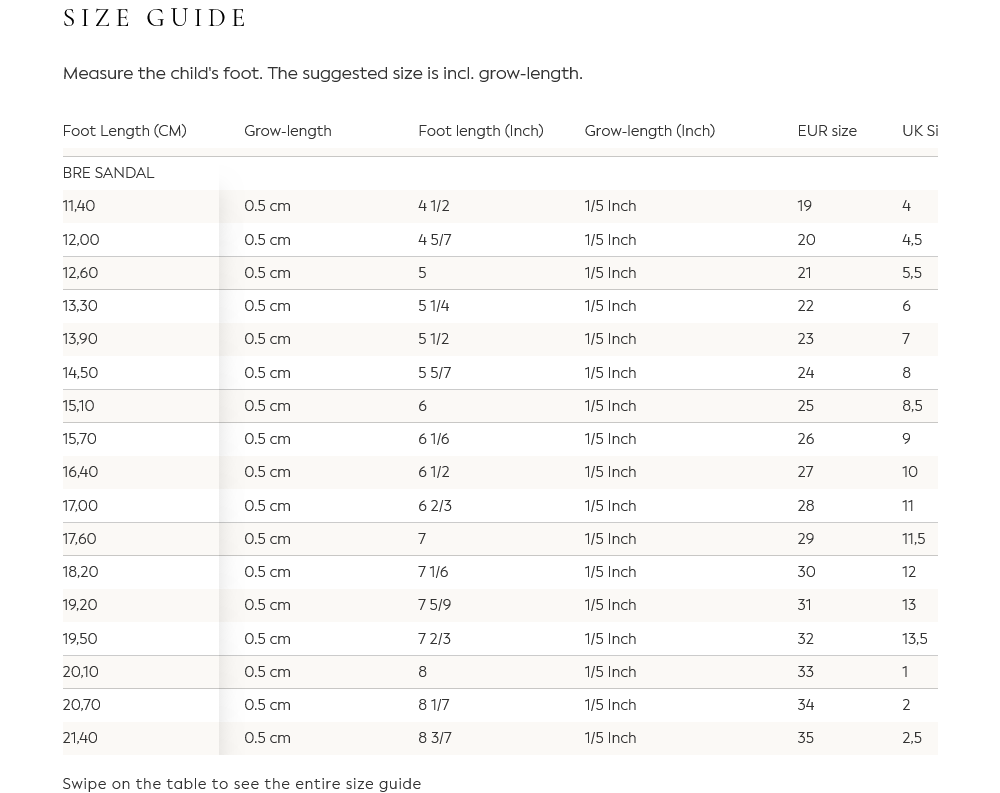The height and width of the screenshot is (793, 1000).
Task: Click EUR size 19 in the table
Action: pyautogui.click(x=804, y=206)
